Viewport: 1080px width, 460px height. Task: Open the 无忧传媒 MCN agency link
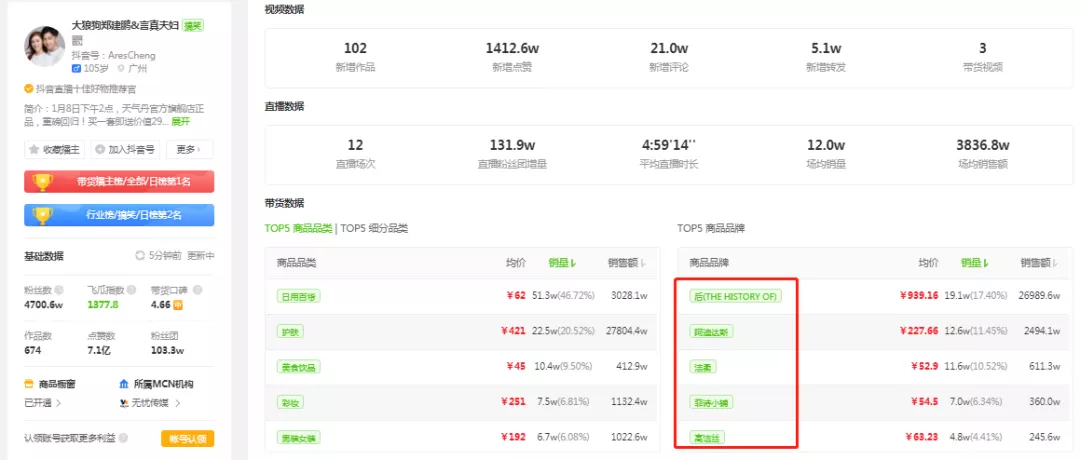150,403
